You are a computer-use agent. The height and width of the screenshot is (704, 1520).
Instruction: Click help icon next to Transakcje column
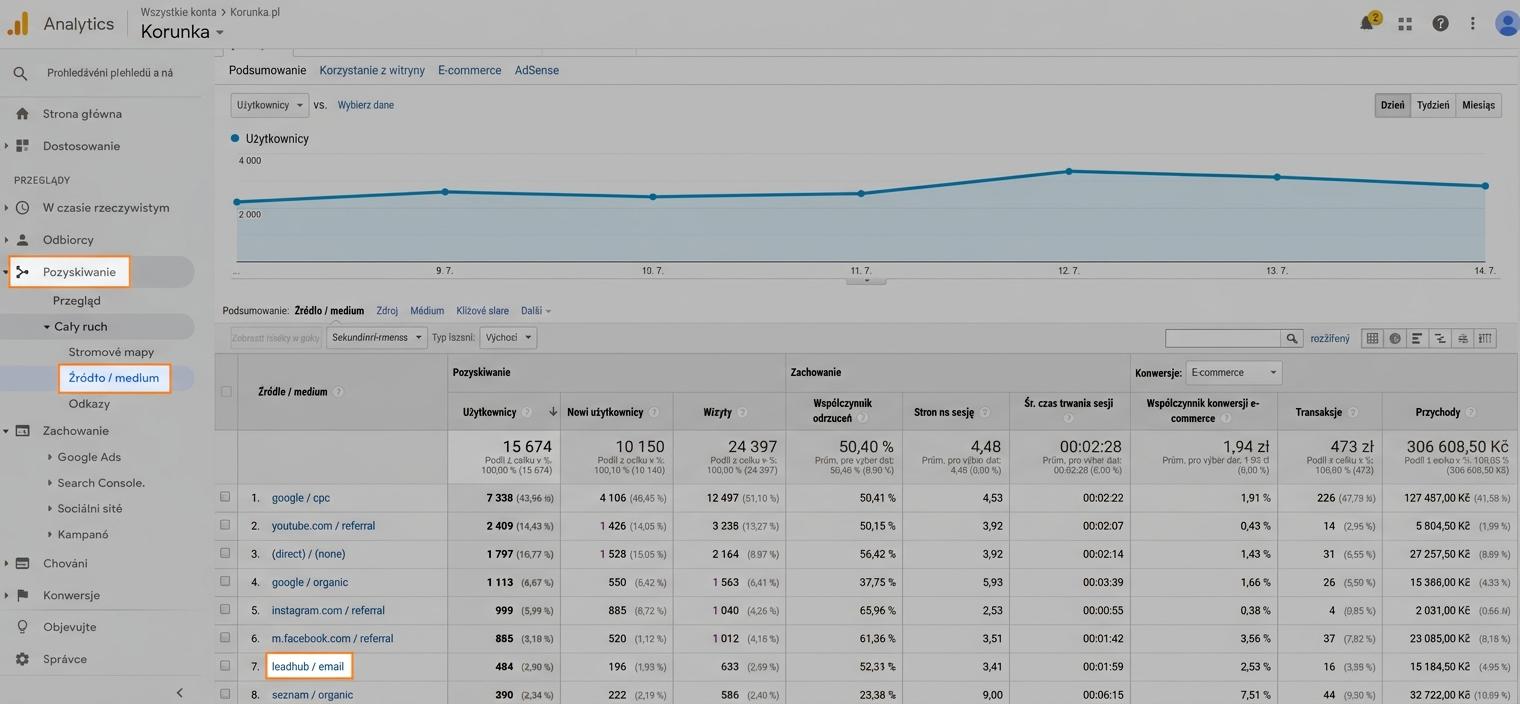(1353, 412)
